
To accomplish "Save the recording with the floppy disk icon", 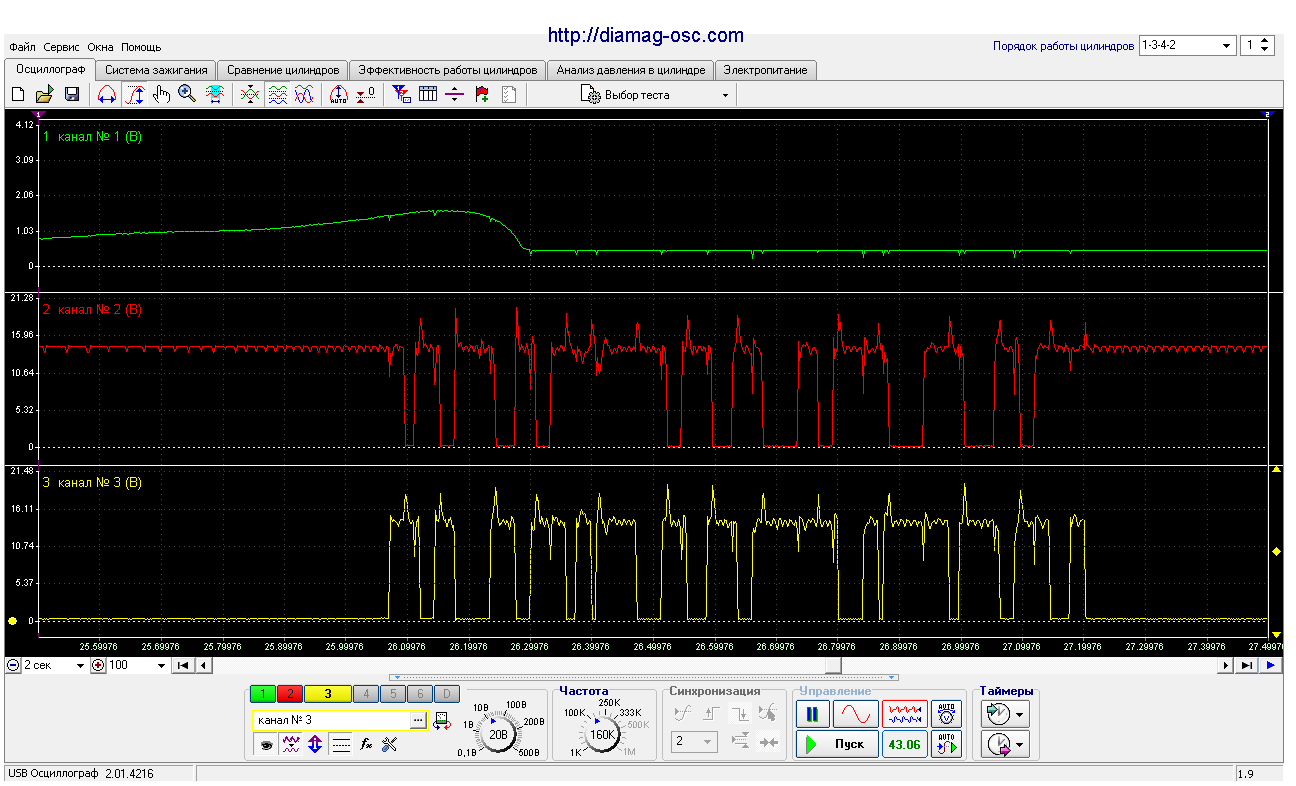I will pyautogui.click(x=72, y=95).
